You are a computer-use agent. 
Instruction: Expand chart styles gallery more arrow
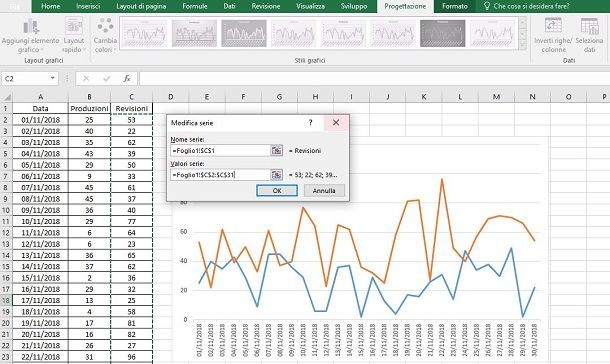tap(523, 46)
